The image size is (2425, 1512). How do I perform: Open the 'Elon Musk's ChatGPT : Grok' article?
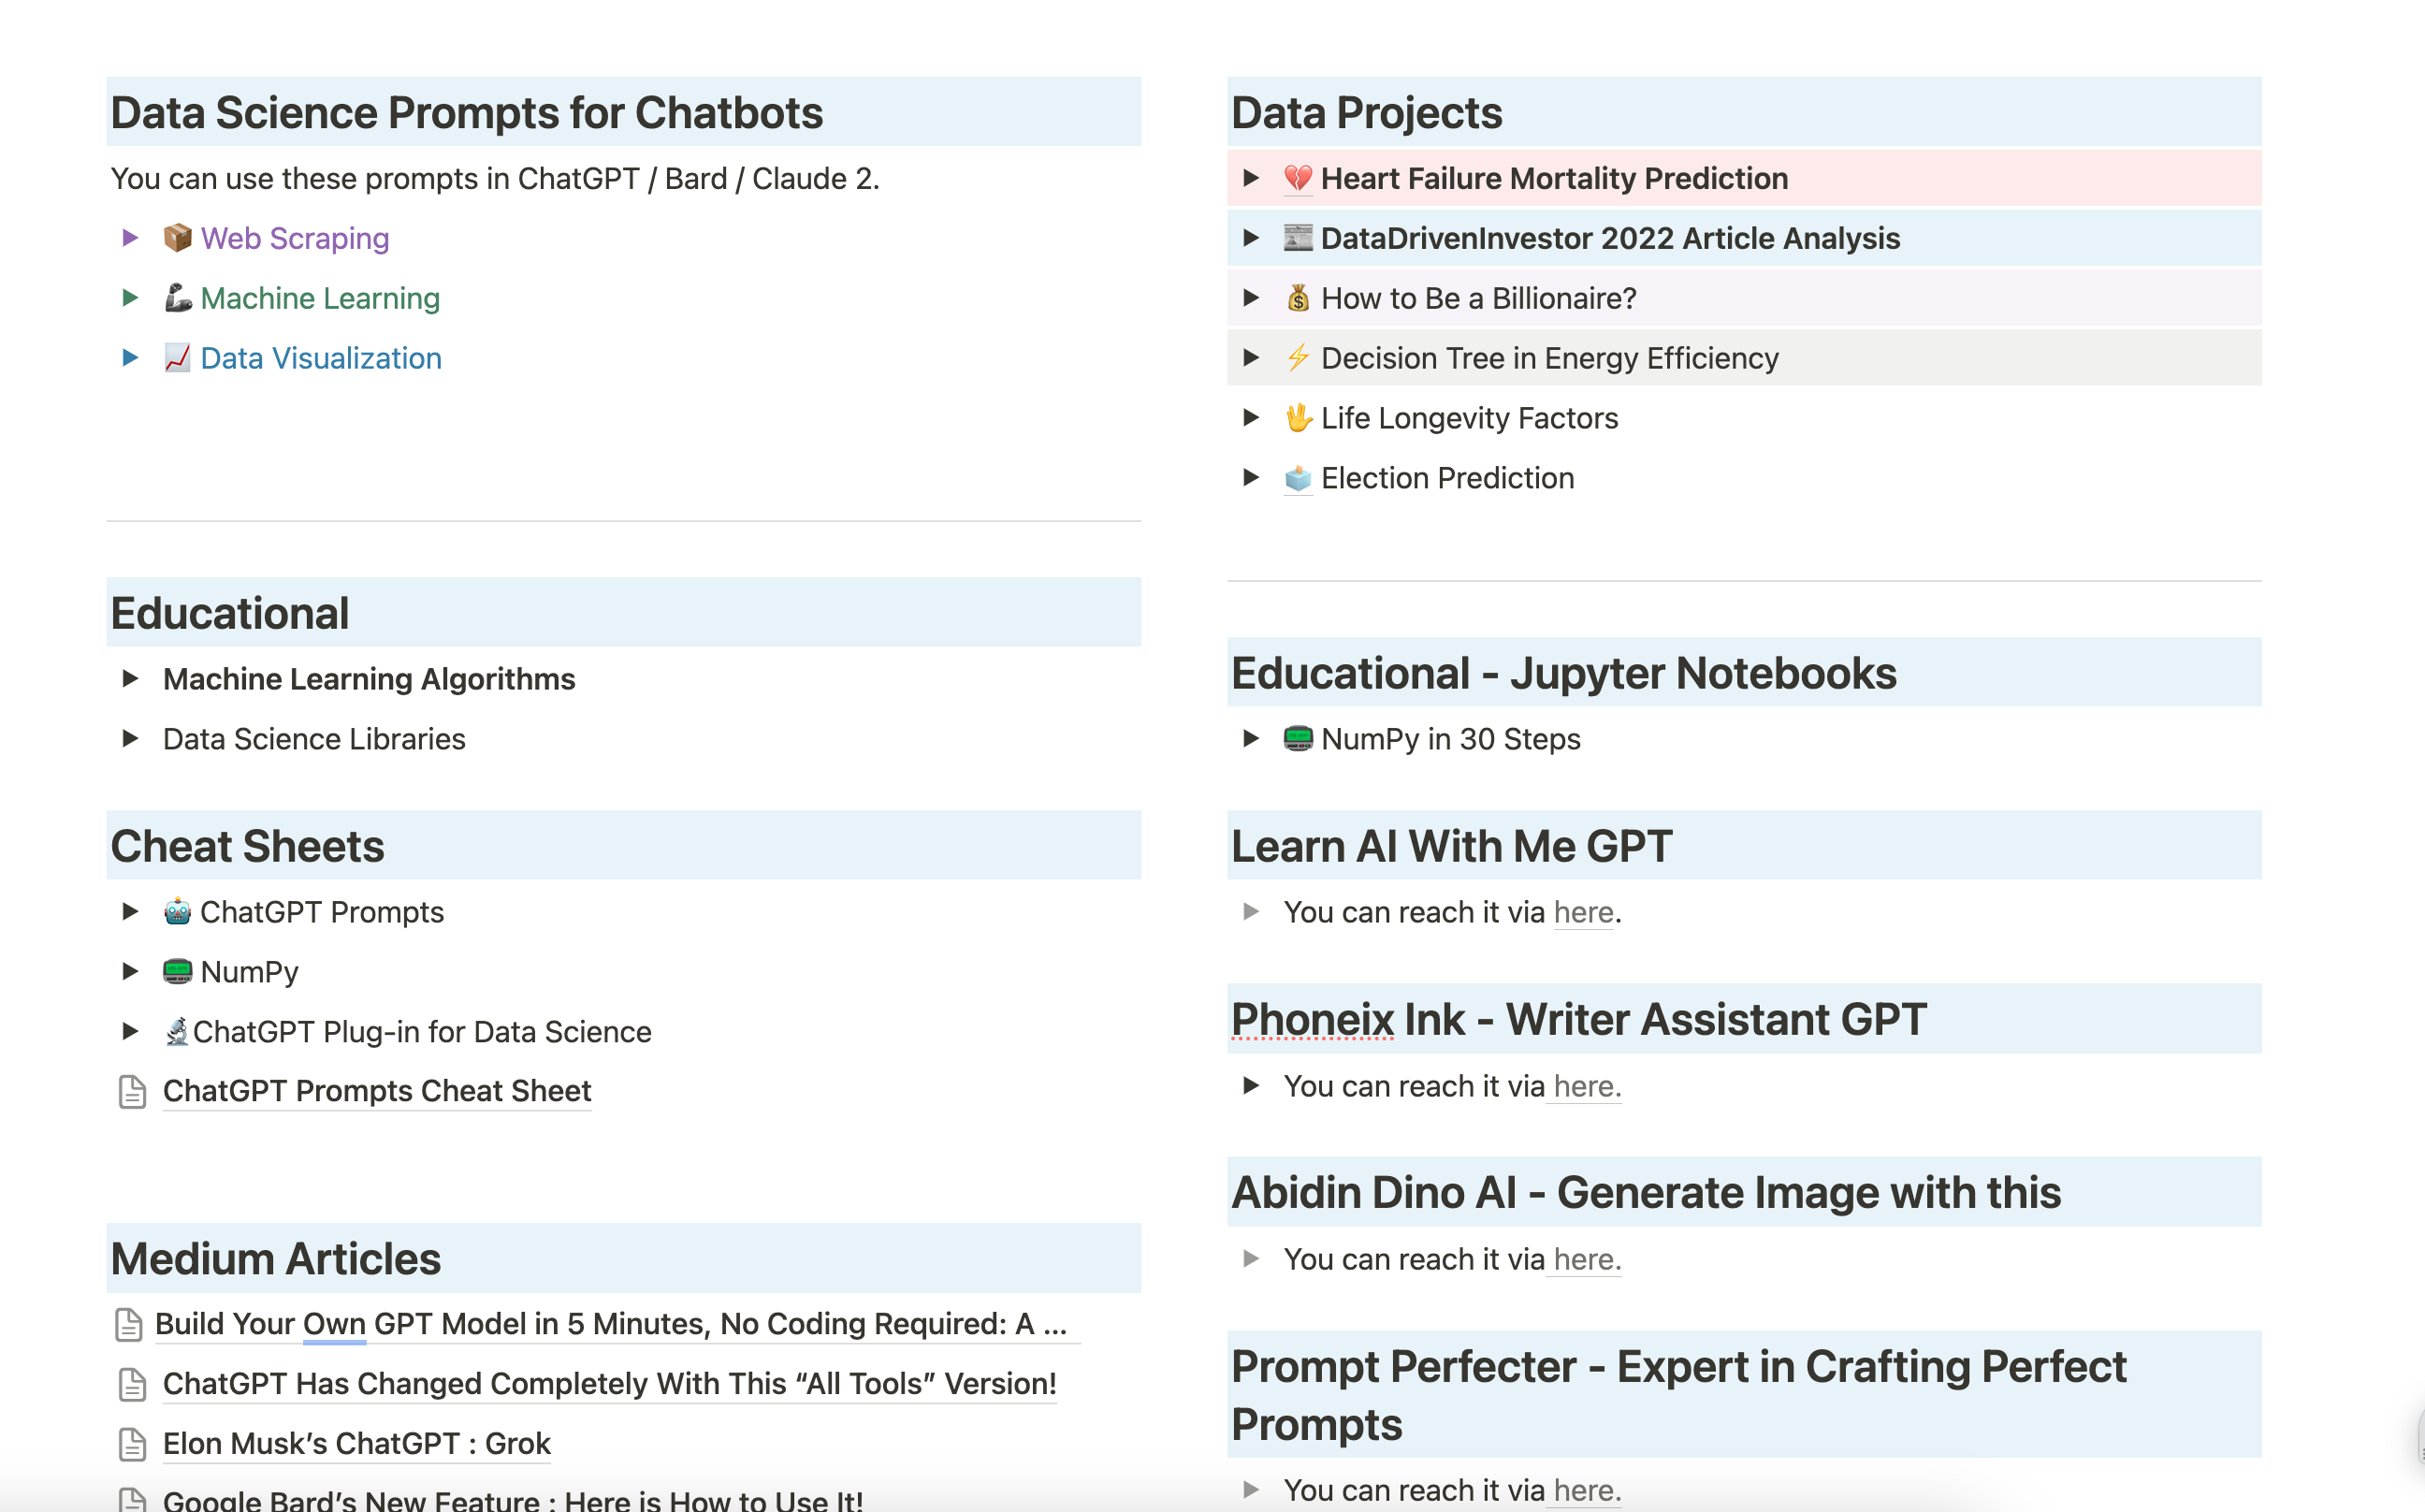tap(356, 1443)
